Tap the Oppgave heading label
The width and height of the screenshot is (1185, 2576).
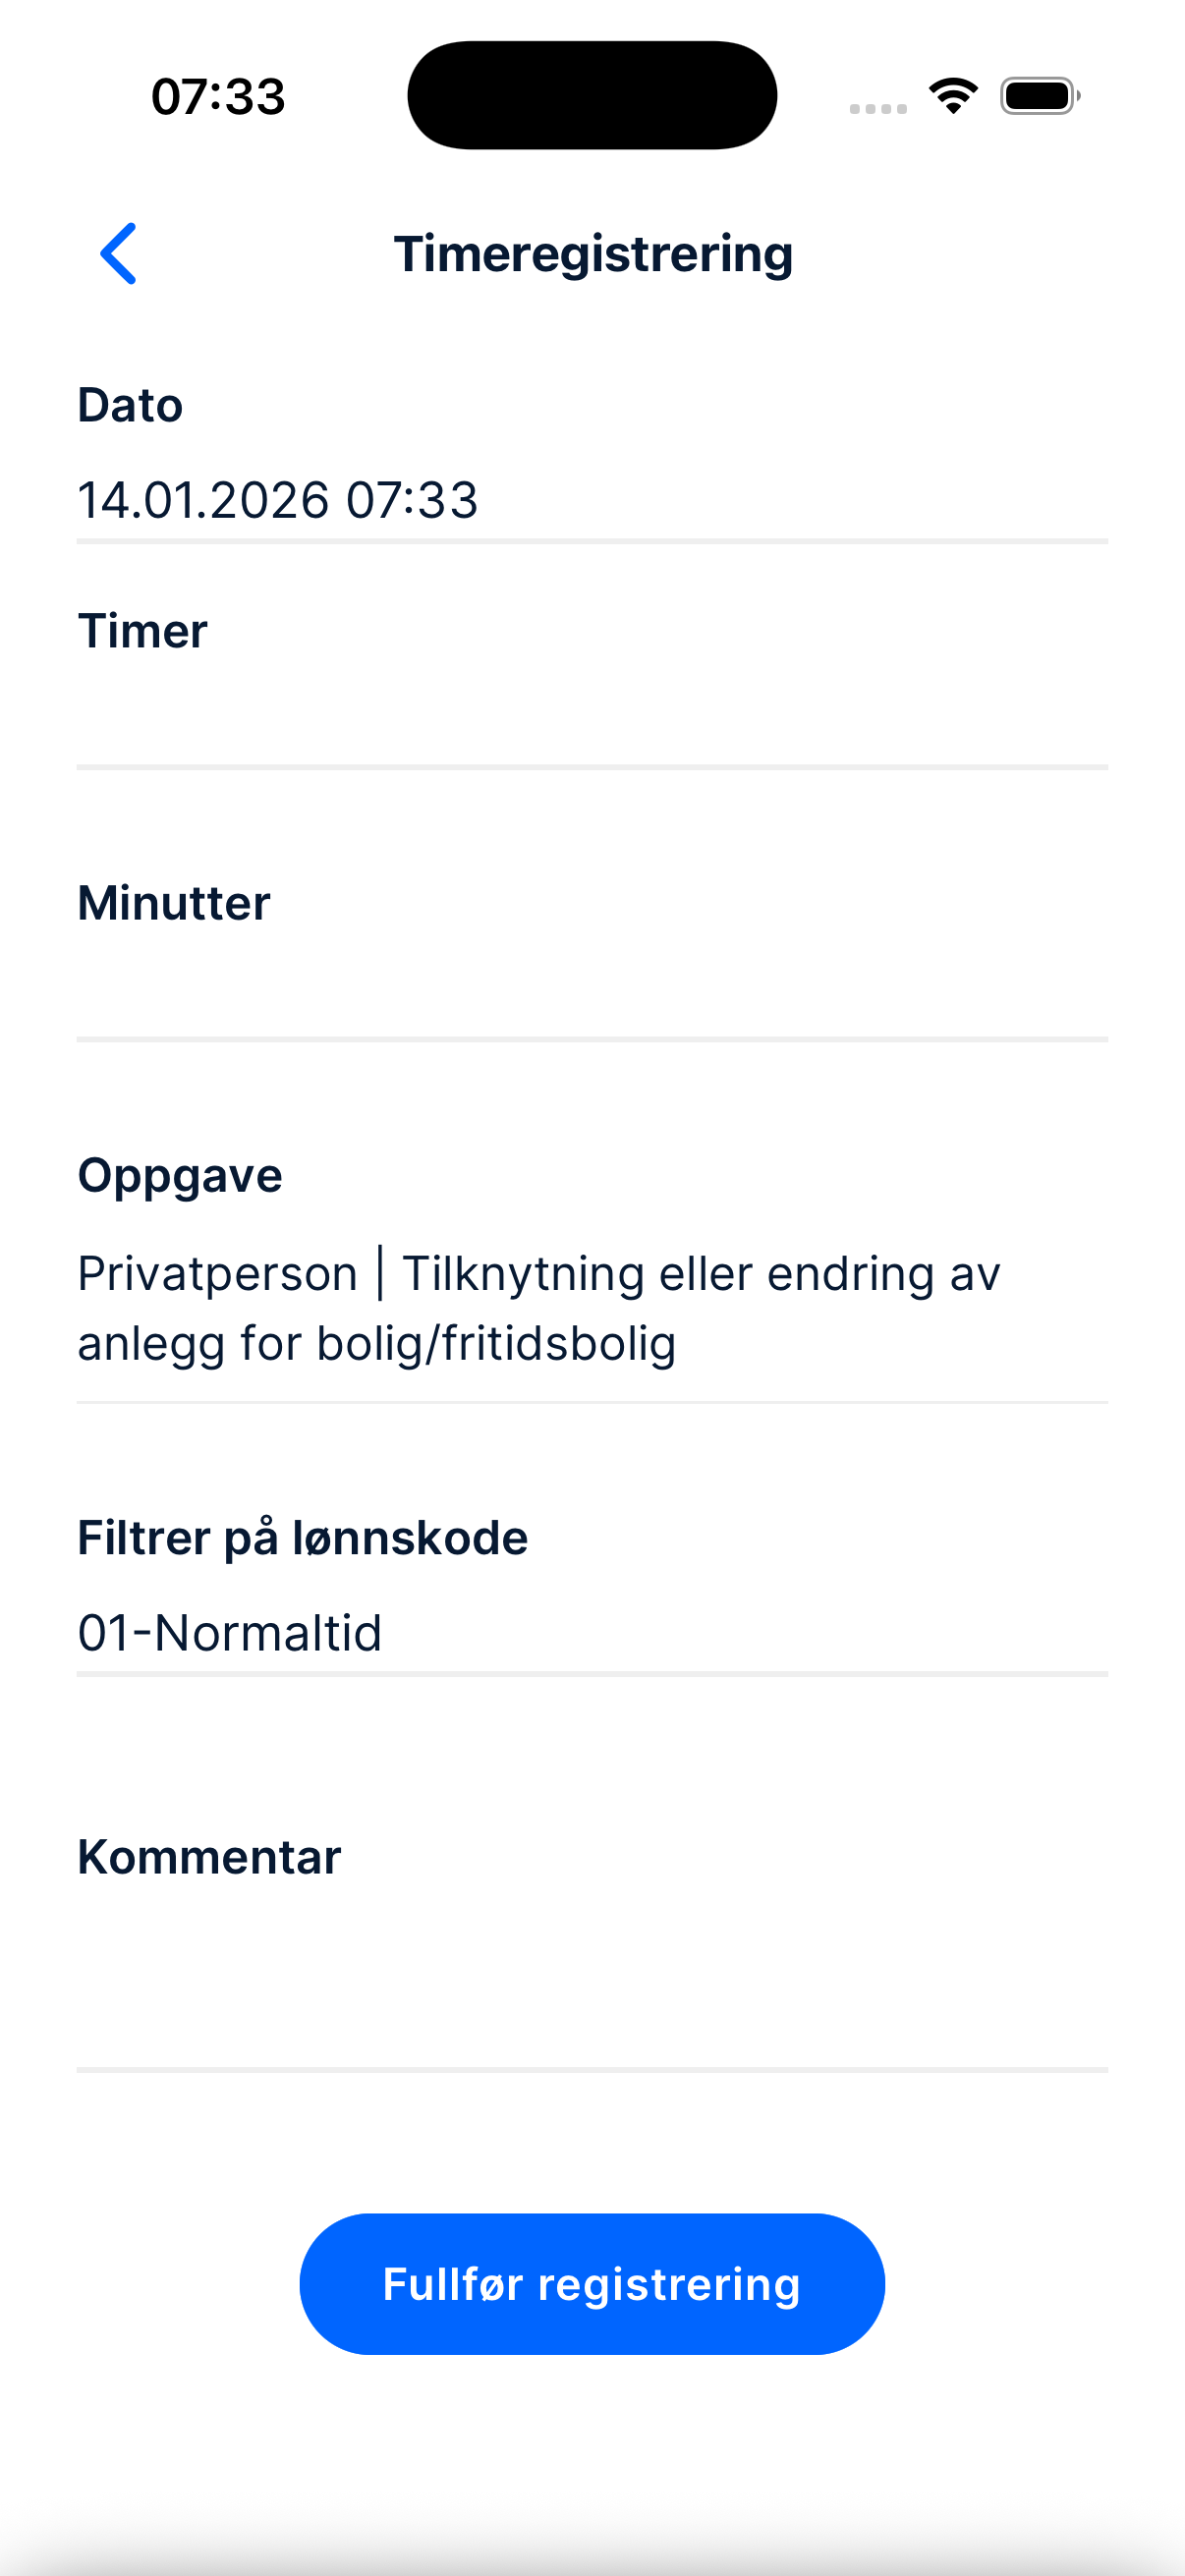[x=180, y=1175]
